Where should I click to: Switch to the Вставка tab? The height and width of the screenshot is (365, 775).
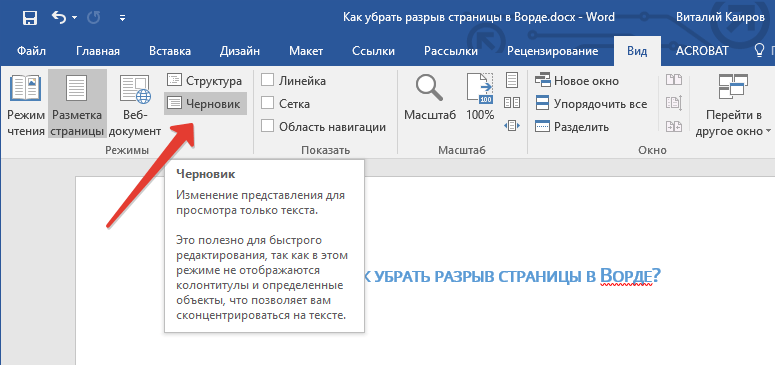[170, 51]
